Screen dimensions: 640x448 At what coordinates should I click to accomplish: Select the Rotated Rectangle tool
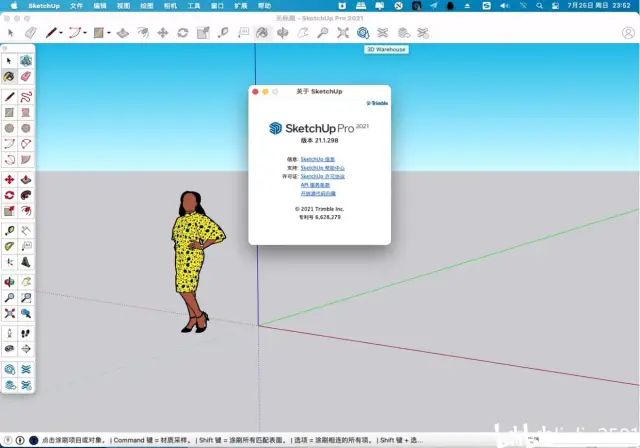pos(26,112)
